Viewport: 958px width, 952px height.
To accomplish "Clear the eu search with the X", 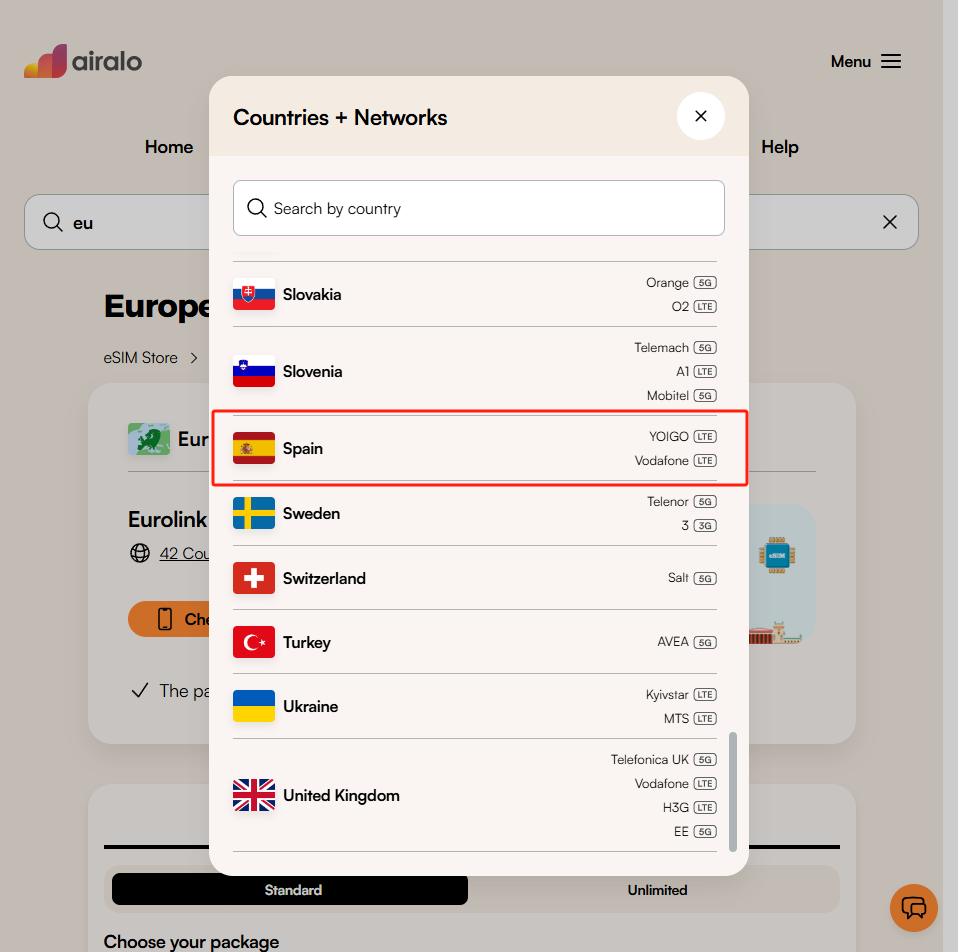I will tap(889, 222).
